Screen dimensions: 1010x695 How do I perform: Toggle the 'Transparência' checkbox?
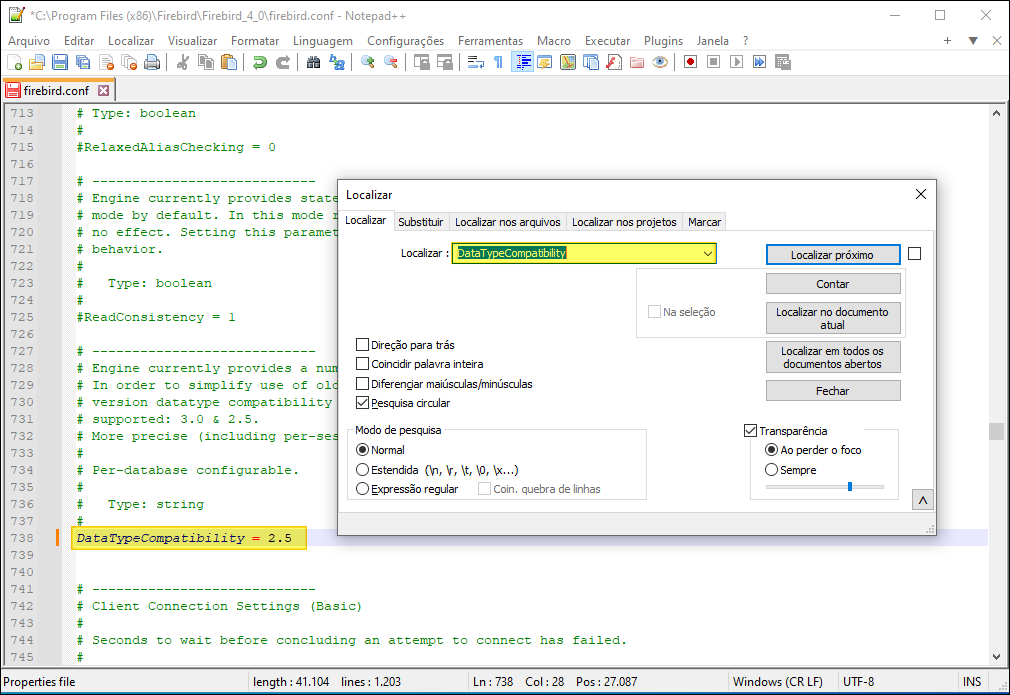[x=750, y=431]
